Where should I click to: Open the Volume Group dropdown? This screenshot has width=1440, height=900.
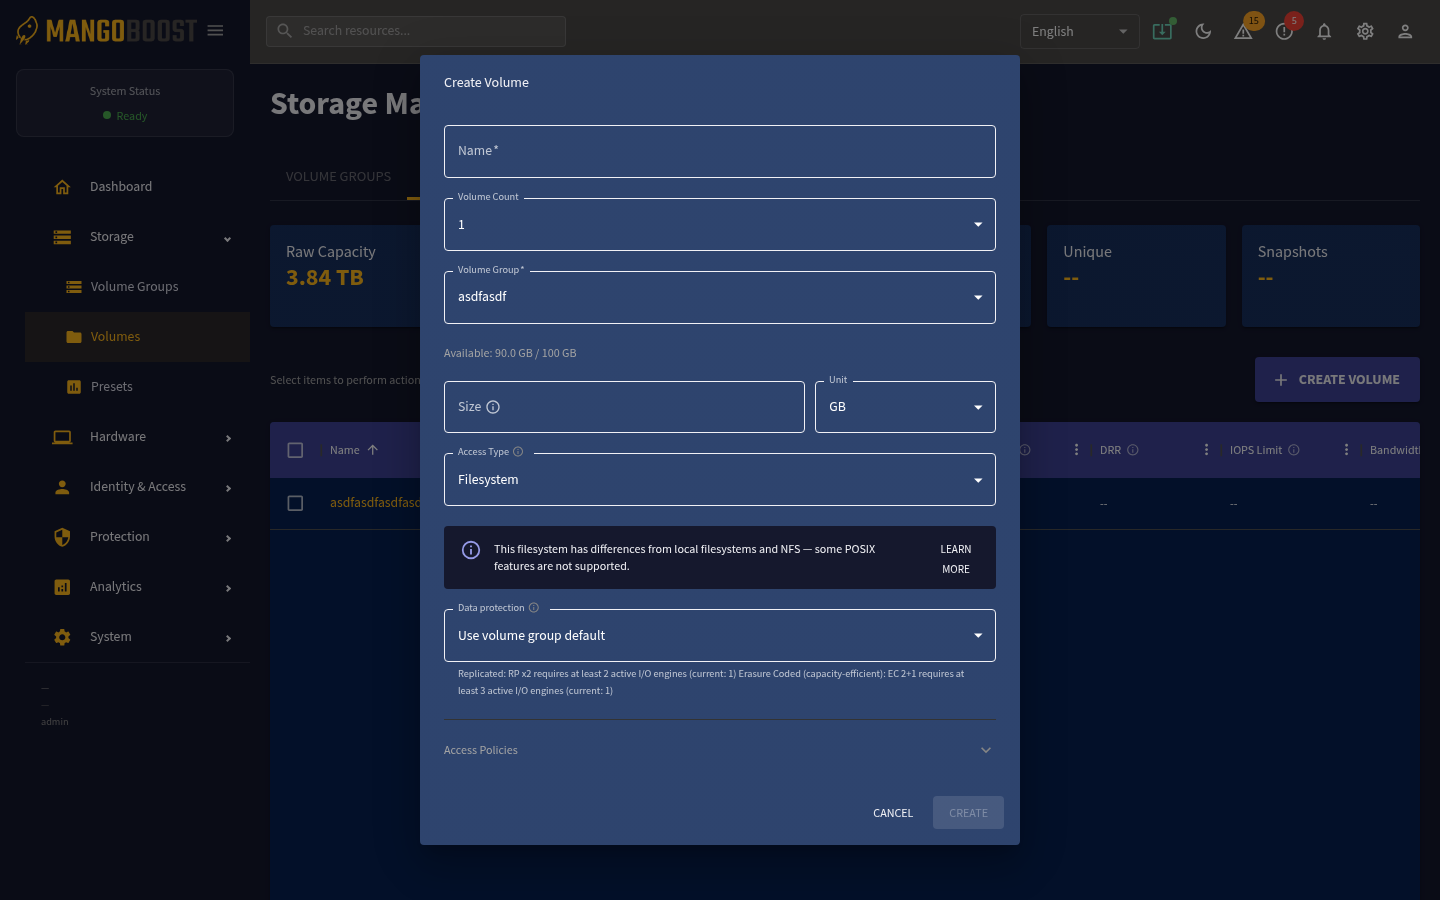pos(720,297)
